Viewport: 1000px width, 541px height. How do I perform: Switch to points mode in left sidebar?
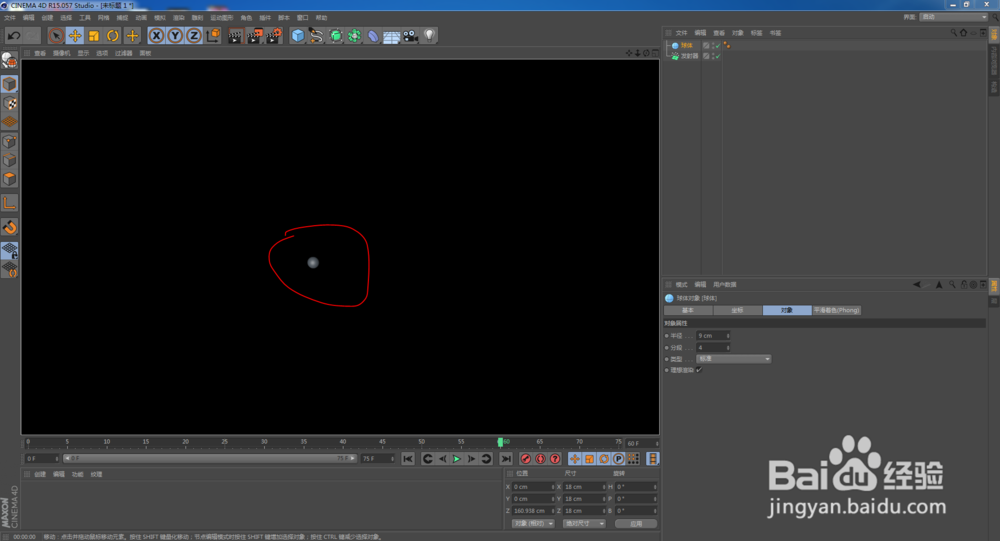(x=10, y=141)
